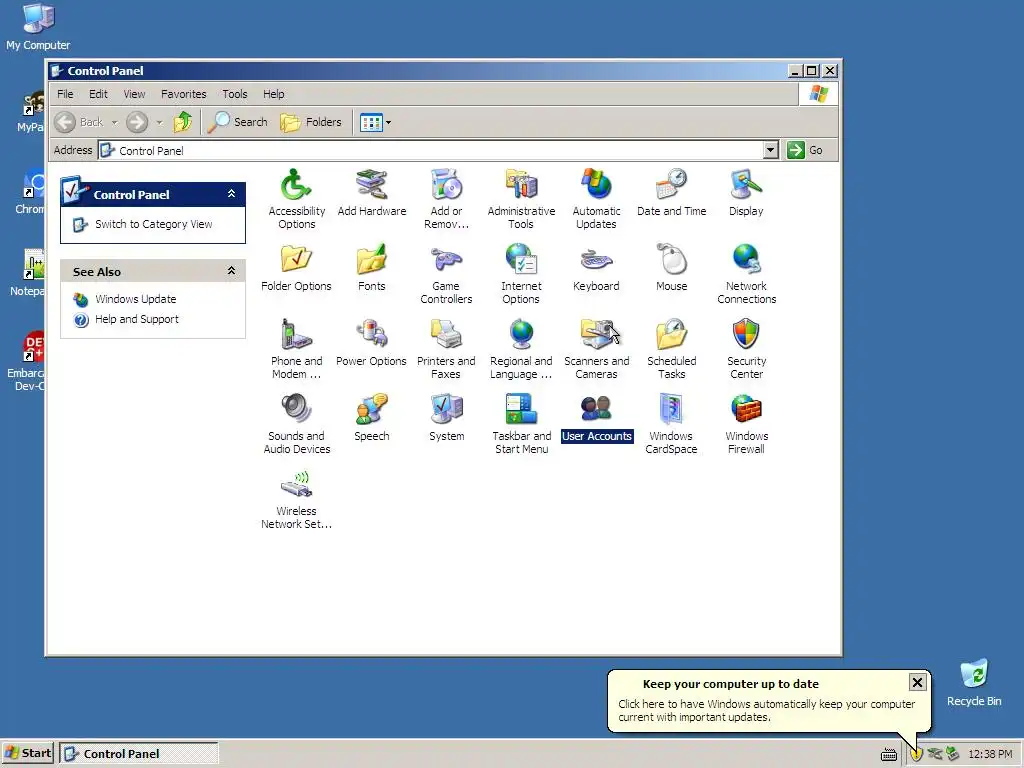Open Add Hardware wizard icon

point(372,193)
